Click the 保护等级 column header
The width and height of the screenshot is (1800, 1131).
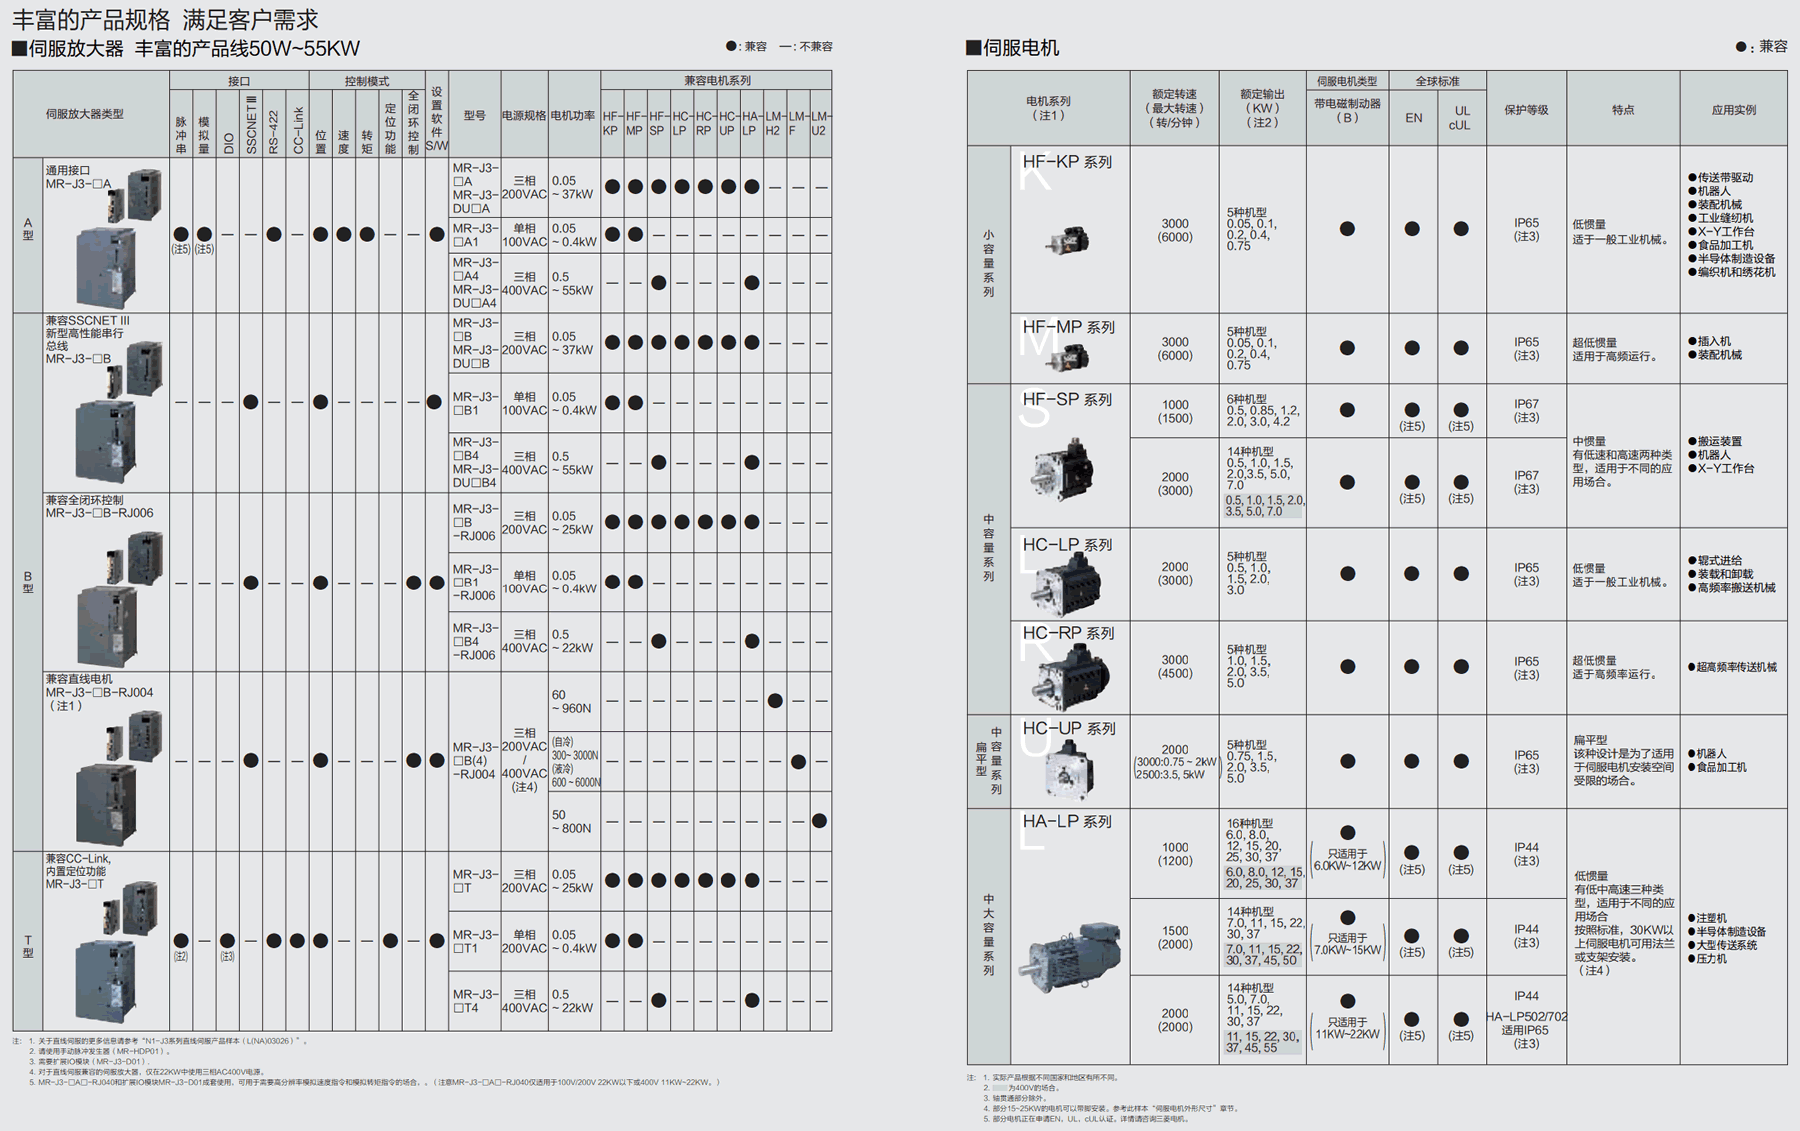pyautogui.click(x=1525, y=110)
